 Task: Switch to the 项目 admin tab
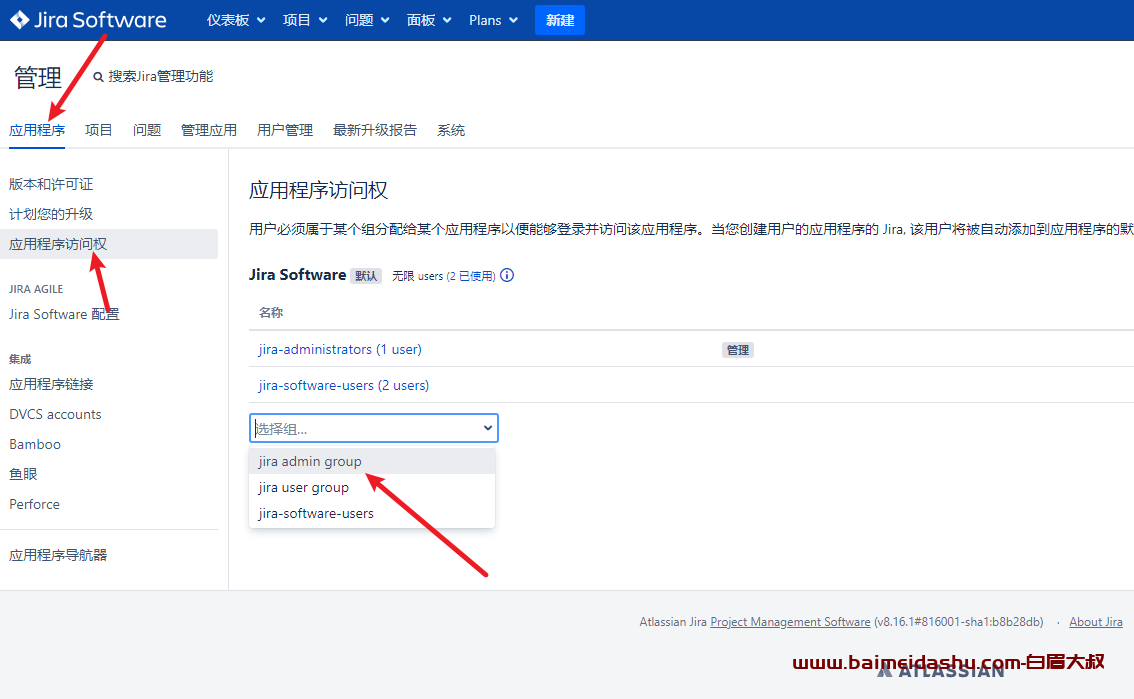(98, 130)
